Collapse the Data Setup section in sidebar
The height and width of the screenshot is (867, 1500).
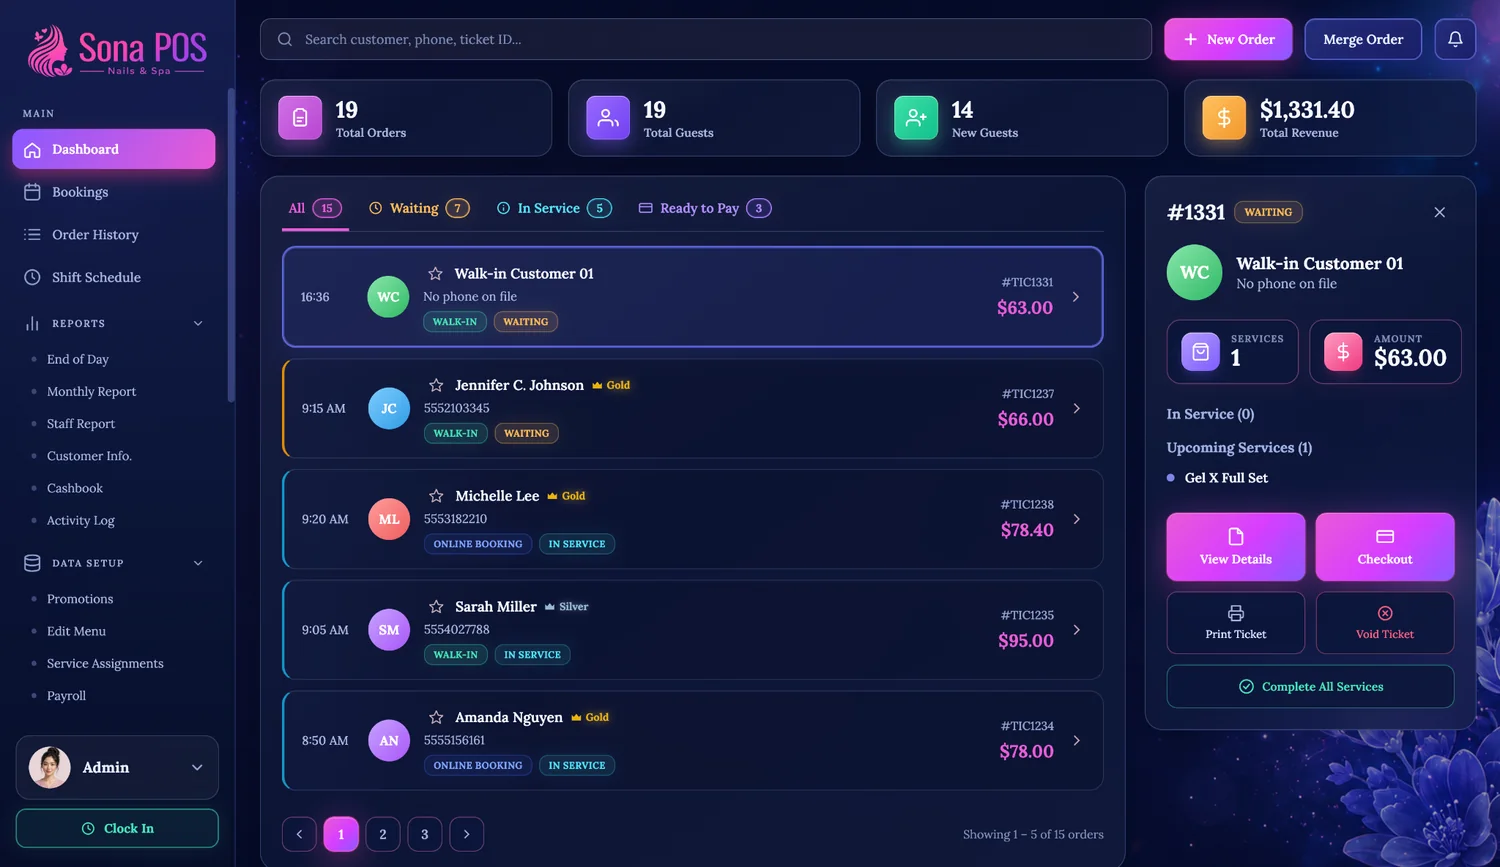coord(198,563)
